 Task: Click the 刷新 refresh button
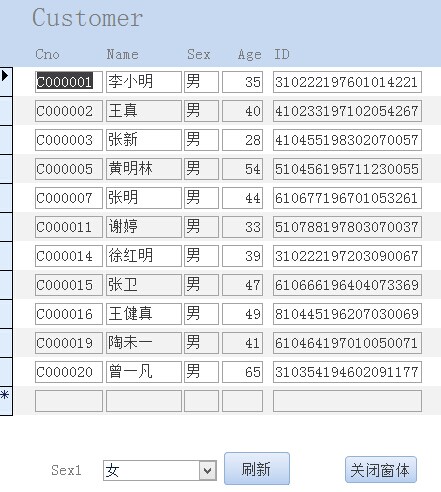click(x=257, y=468)
